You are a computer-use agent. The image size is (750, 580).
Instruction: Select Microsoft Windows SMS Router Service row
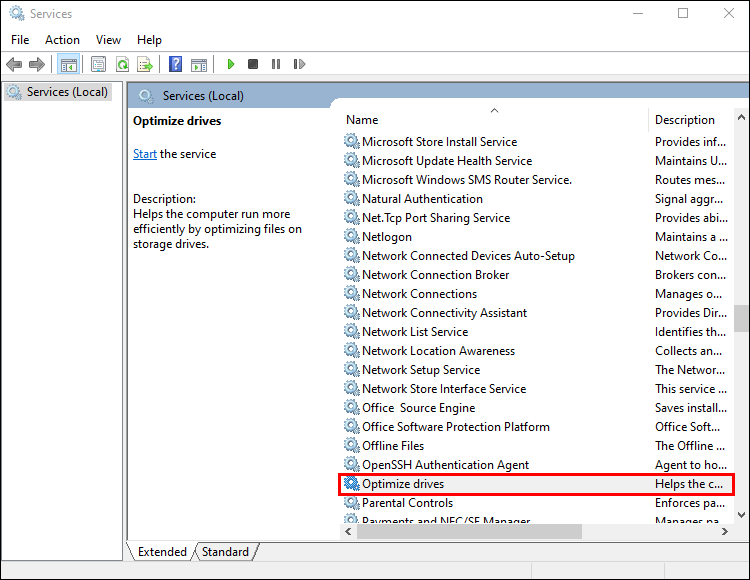pos(537,180)
